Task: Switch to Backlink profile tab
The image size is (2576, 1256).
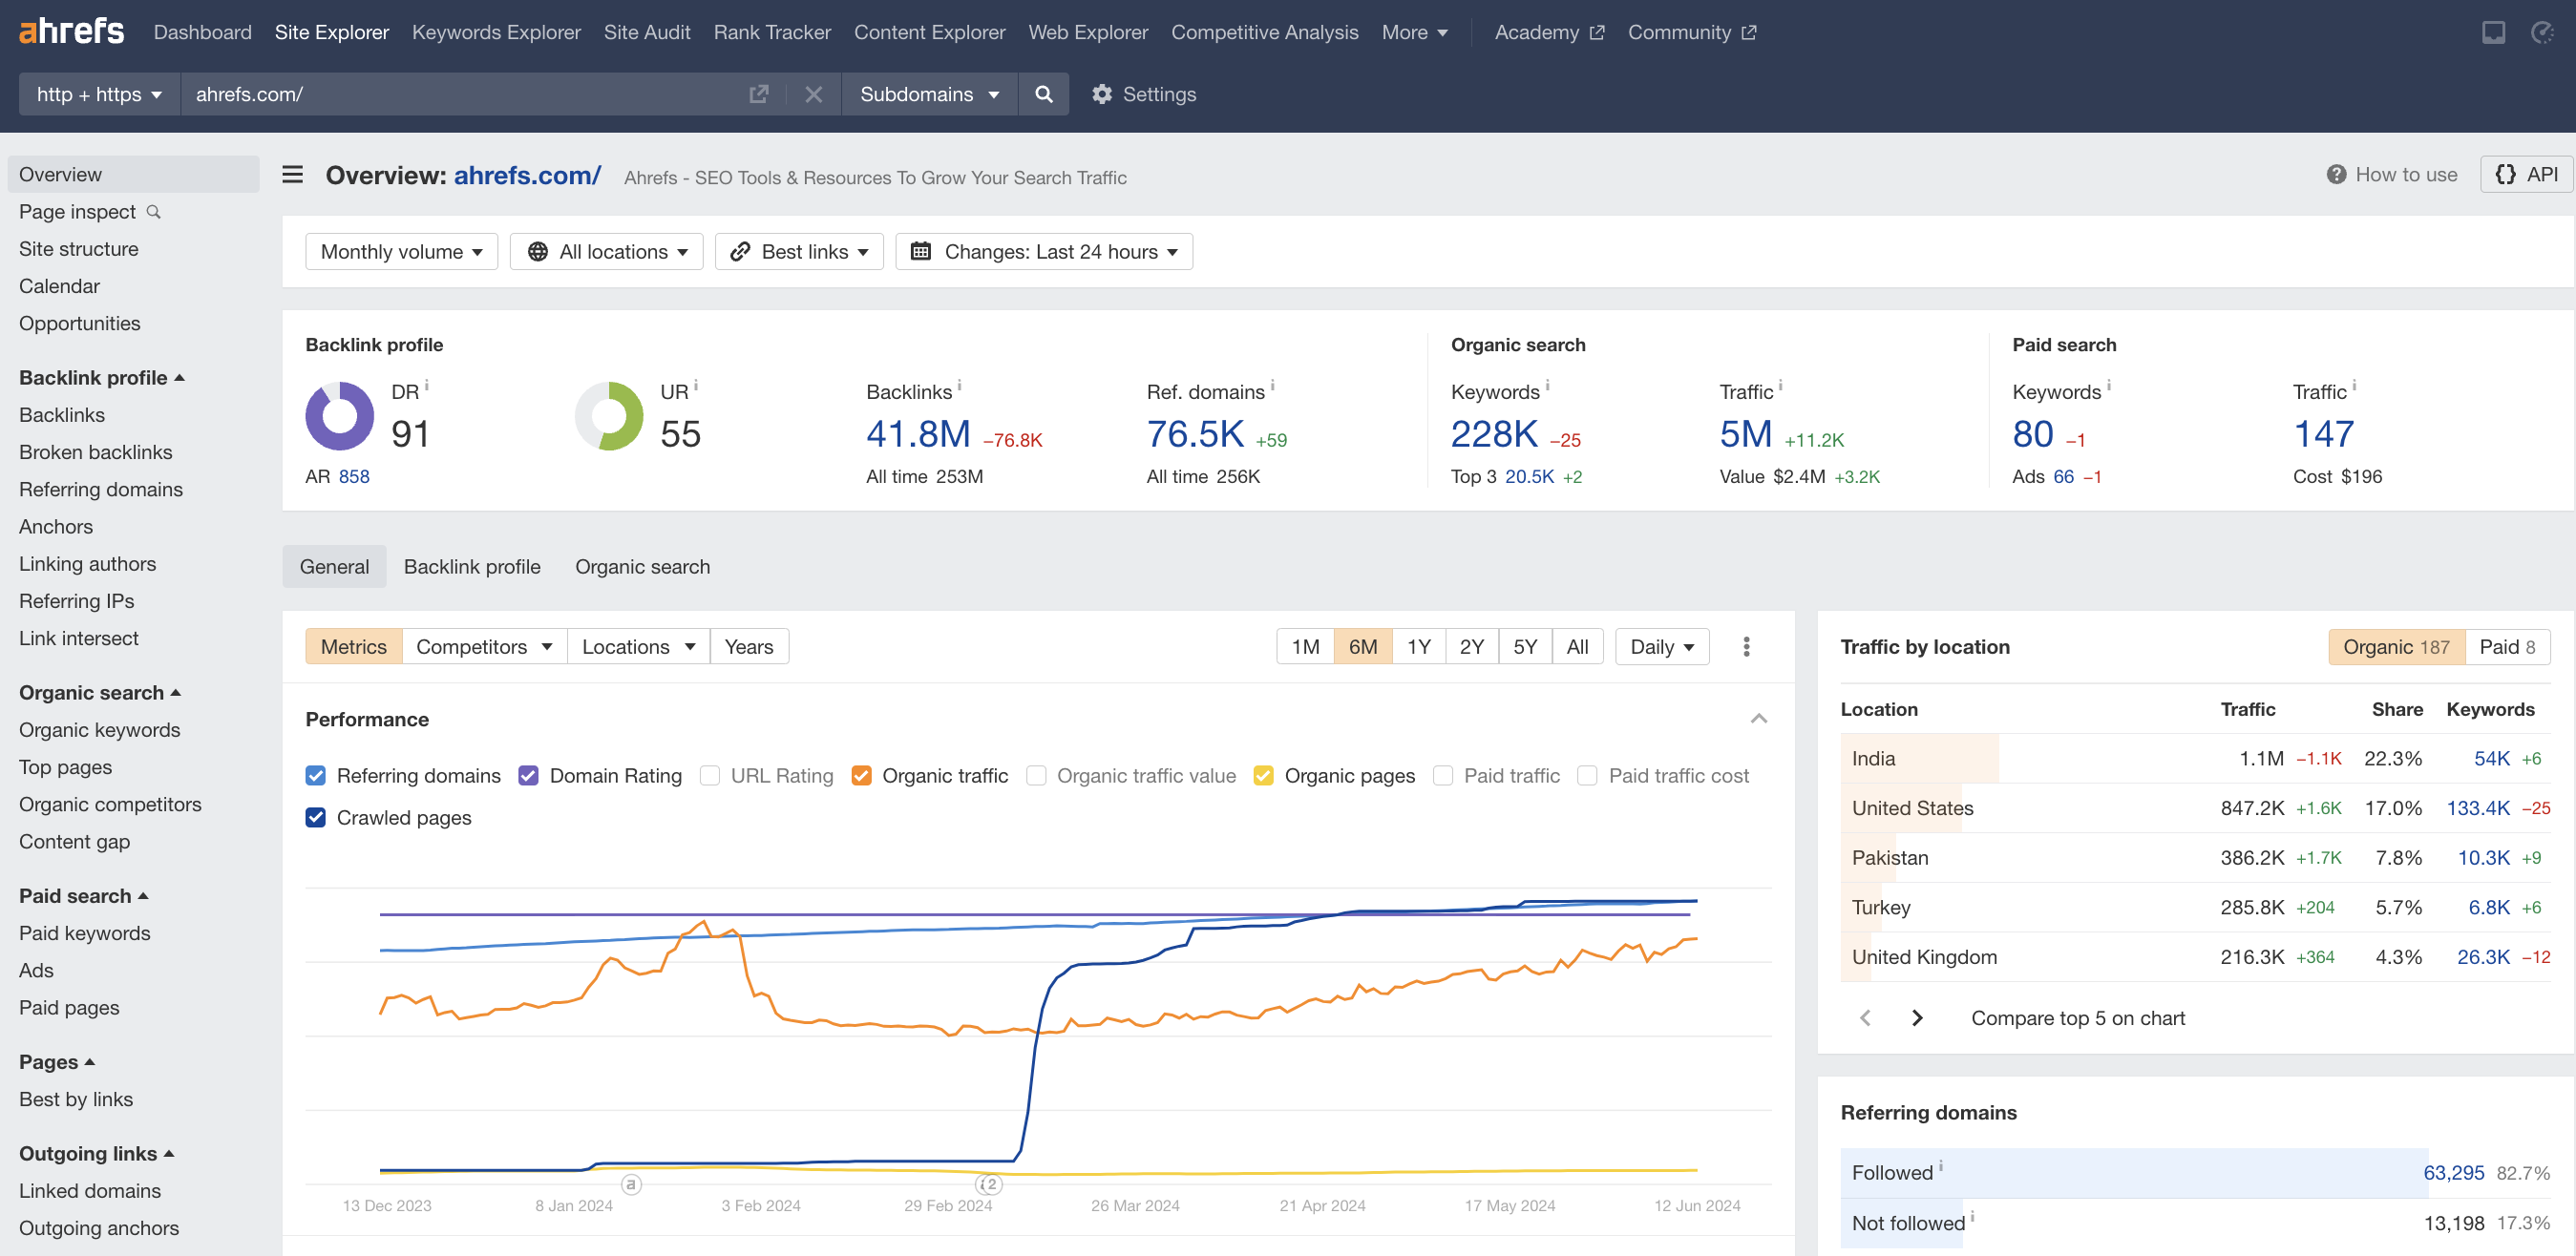Action: tap(472, 567)
